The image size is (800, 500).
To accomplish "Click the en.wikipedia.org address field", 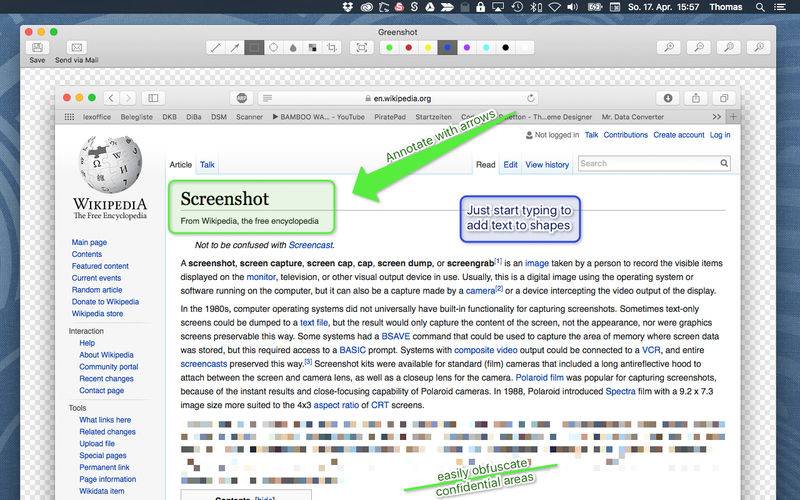I will click(398, 98).
